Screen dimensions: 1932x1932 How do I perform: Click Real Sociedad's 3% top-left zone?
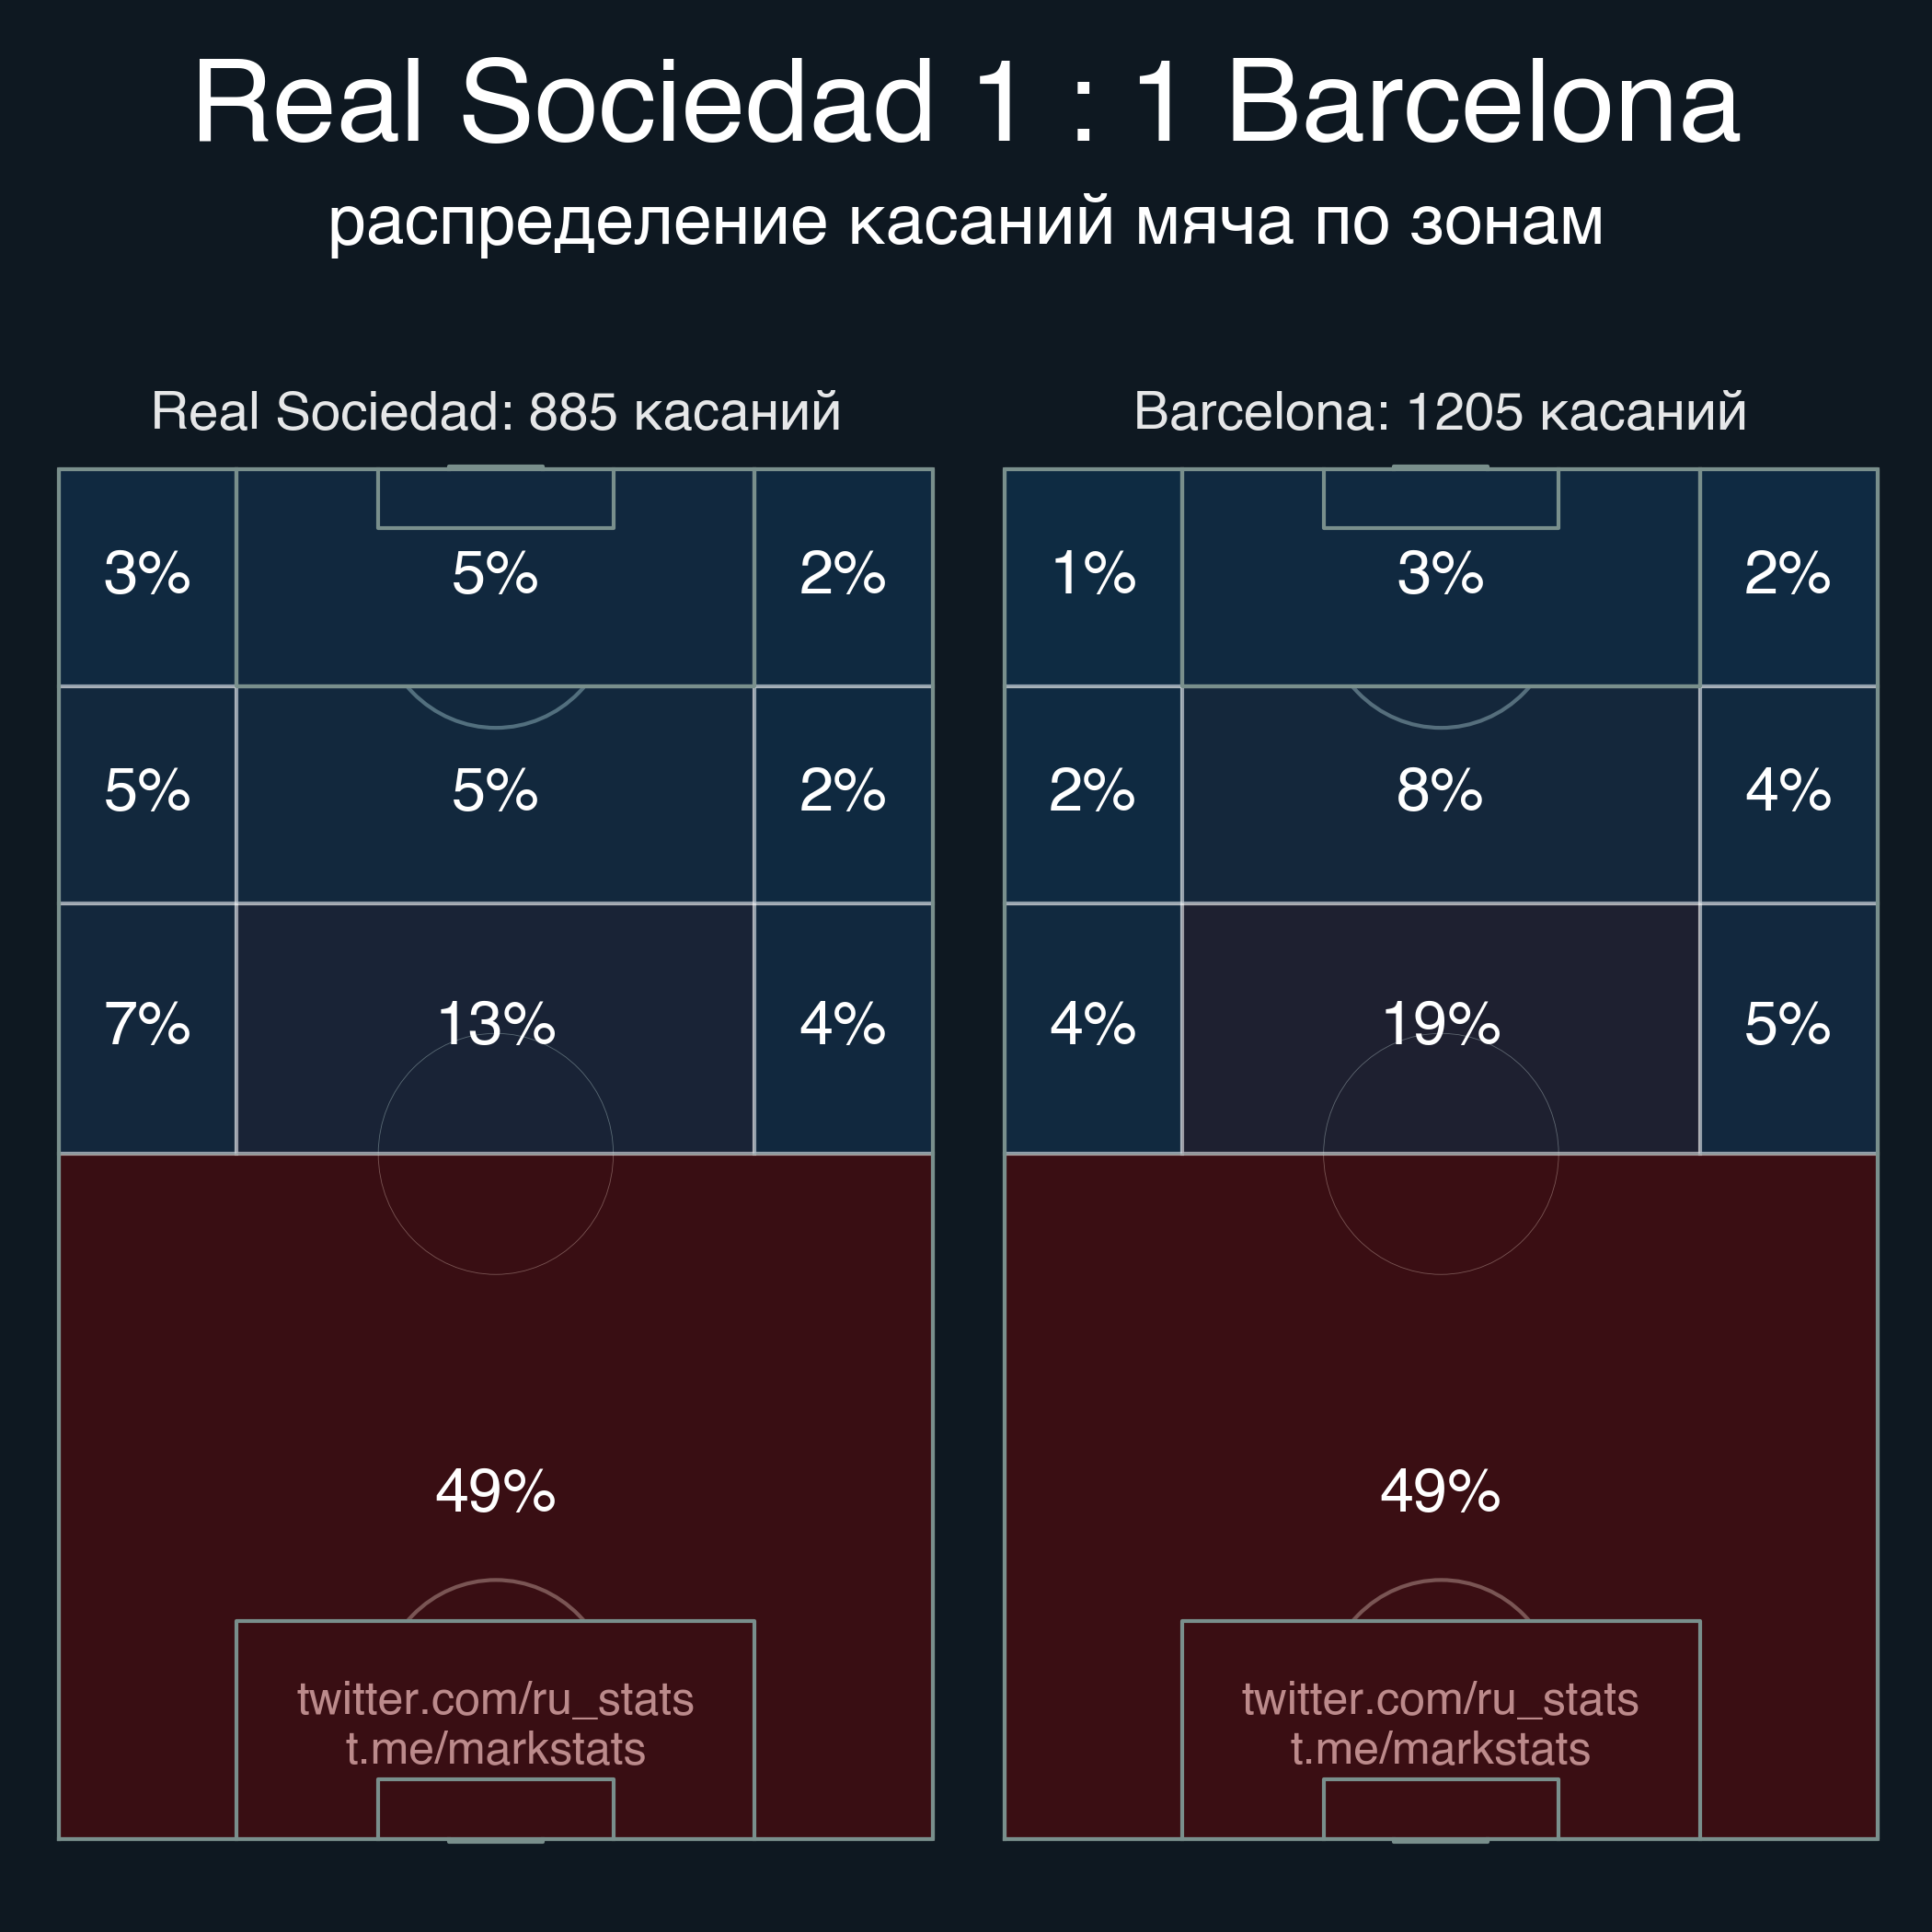[x=148, y=577]
